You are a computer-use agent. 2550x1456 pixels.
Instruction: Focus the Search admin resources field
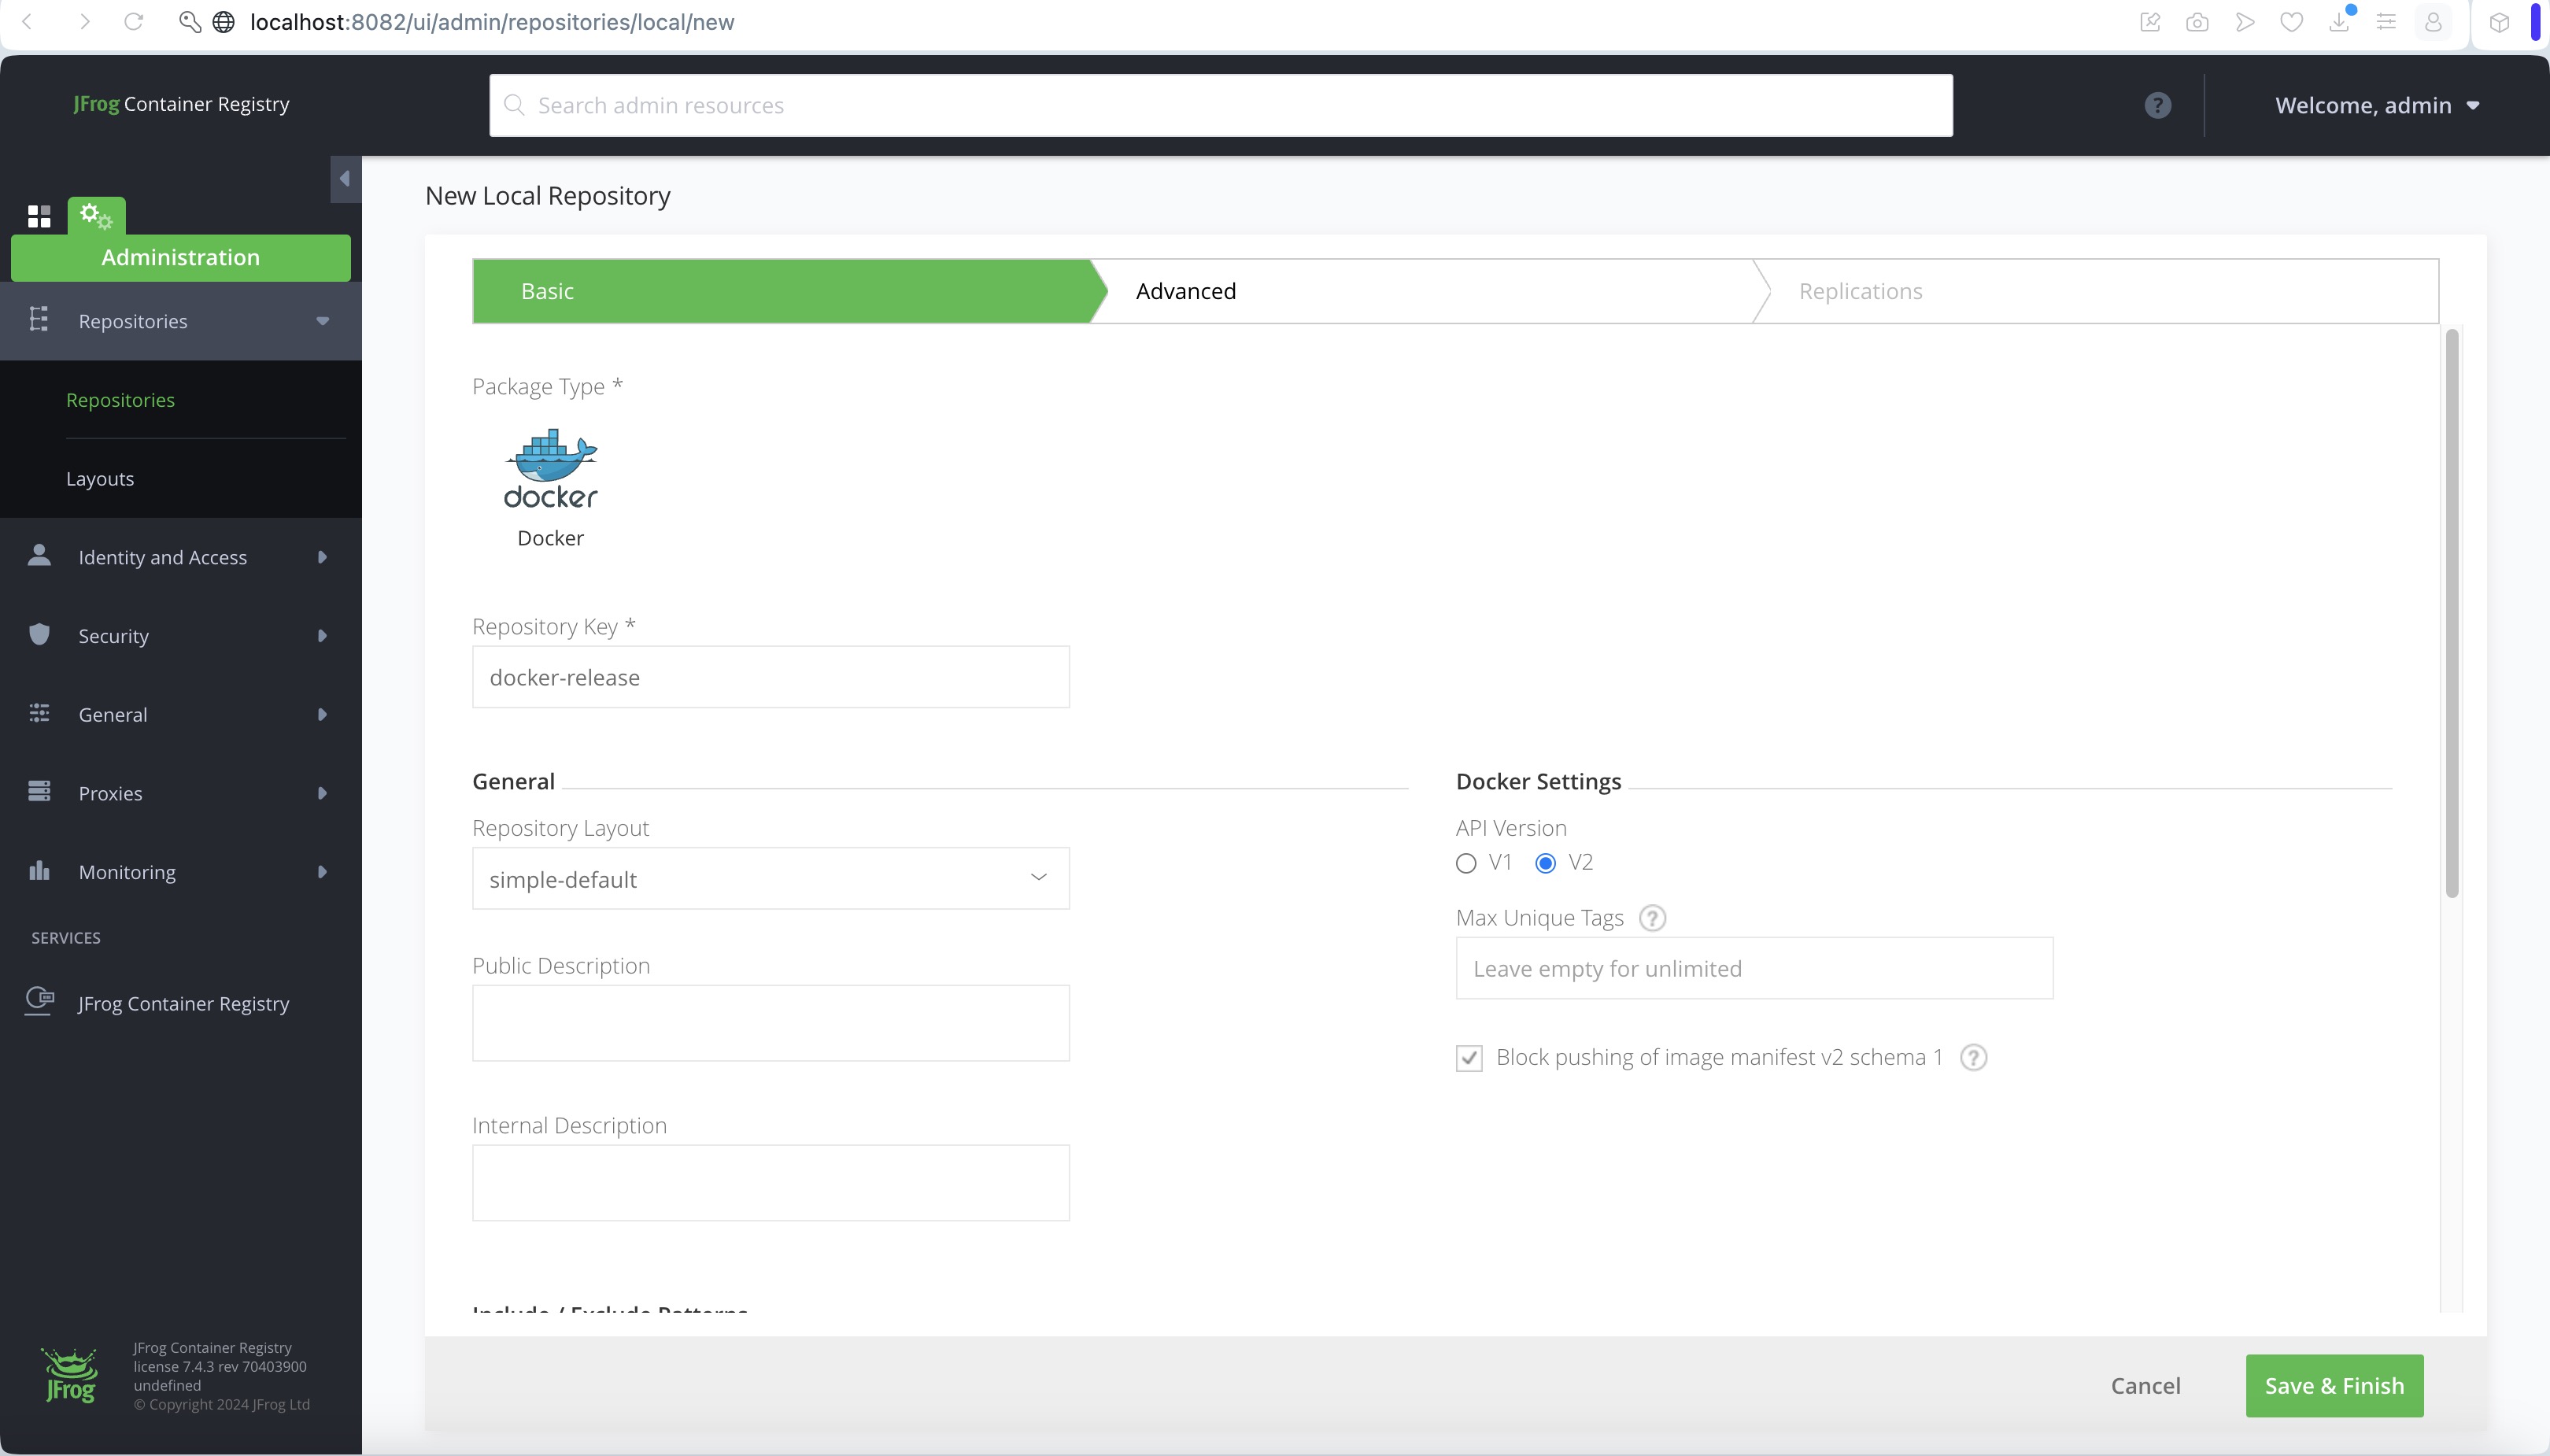(x=1220, y=105)
